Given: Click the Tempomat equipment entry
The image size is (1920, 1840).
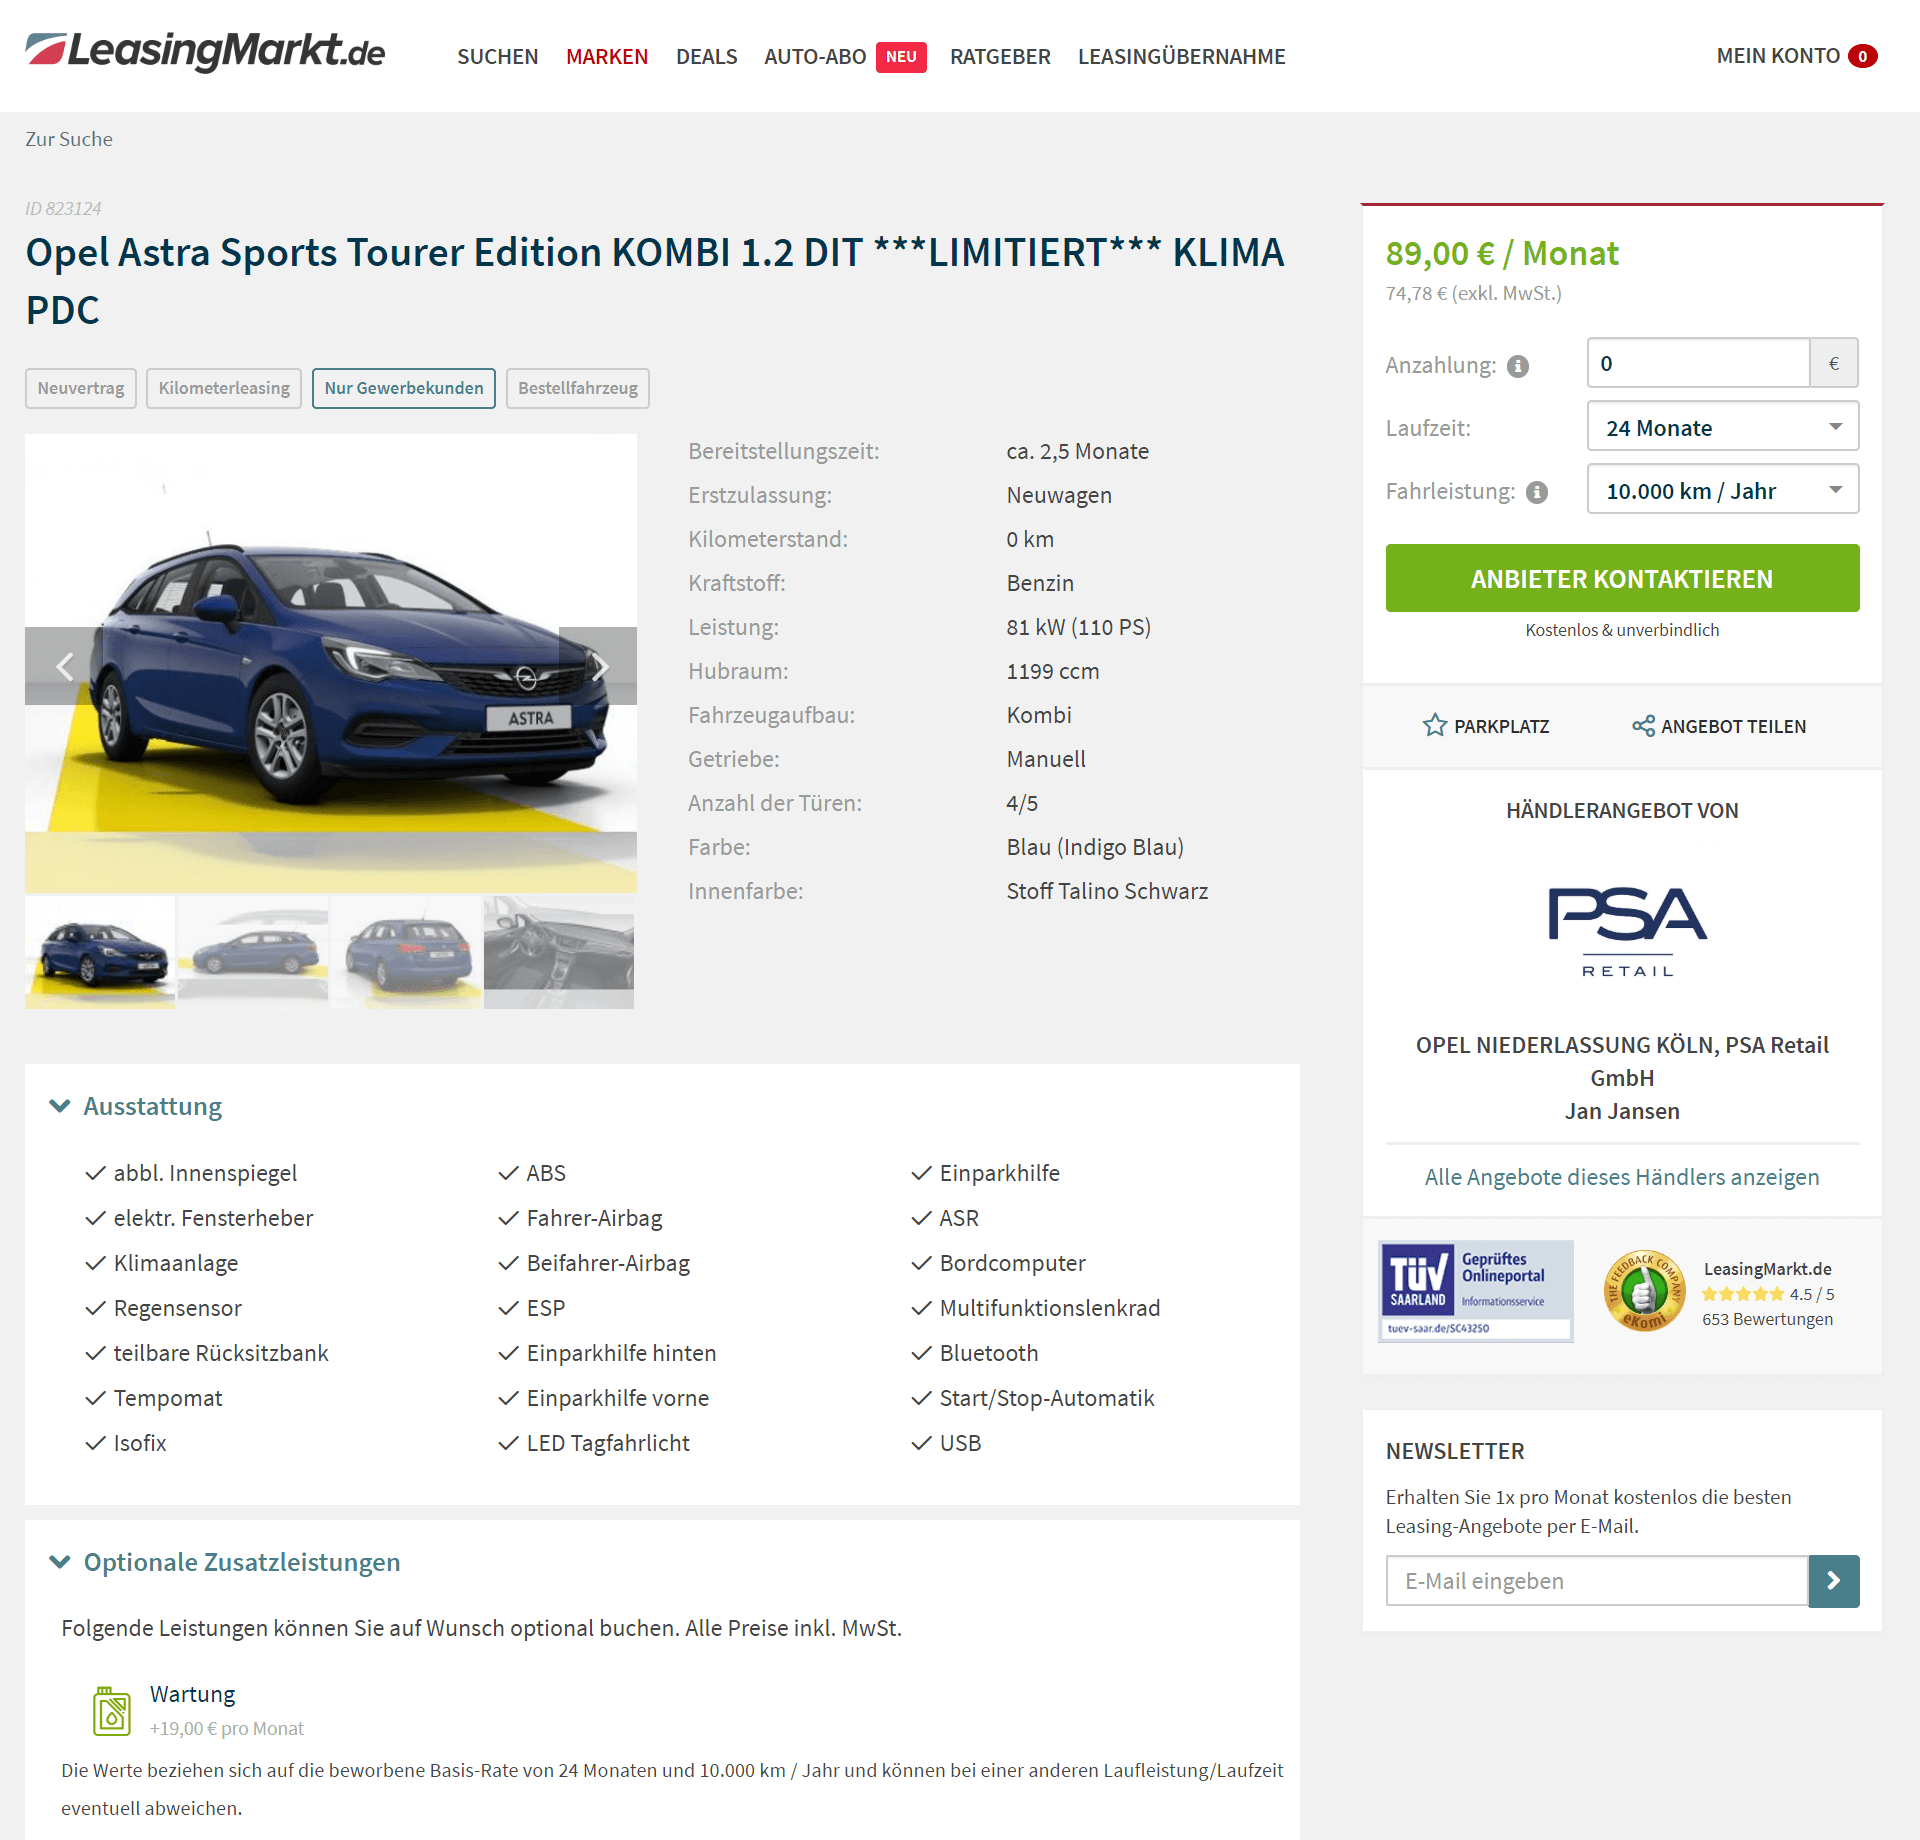Looking at the screenshot, I should 168,1398.
